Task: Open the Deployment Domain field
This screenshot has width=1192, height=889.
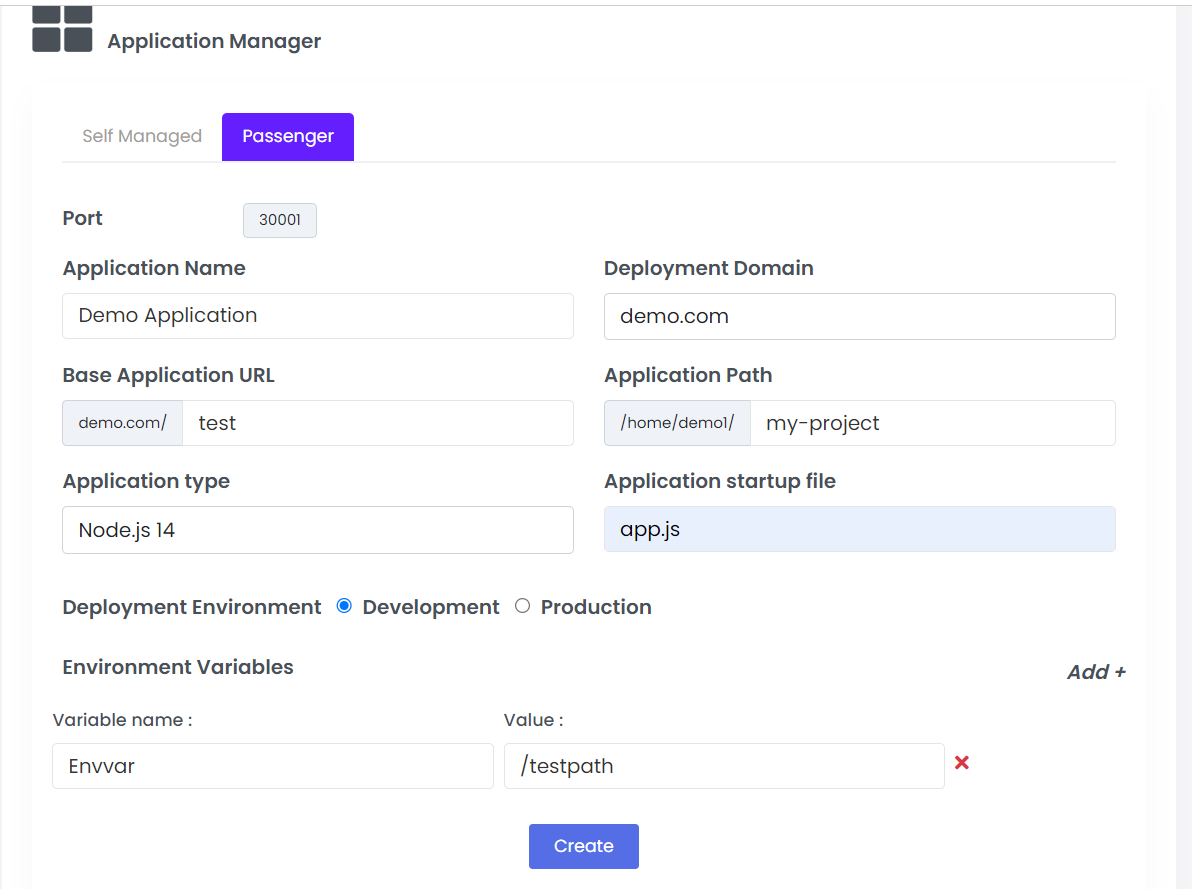Action: click(x=859, y=316)
